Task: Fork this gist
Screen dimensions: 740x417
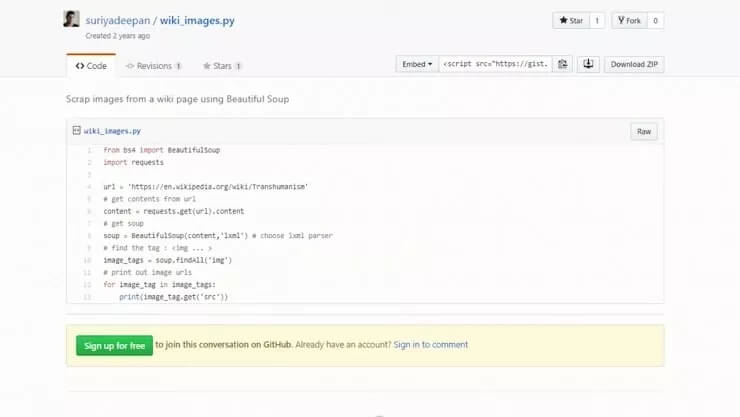Action: pyautogui.click(x=628, y=20)
